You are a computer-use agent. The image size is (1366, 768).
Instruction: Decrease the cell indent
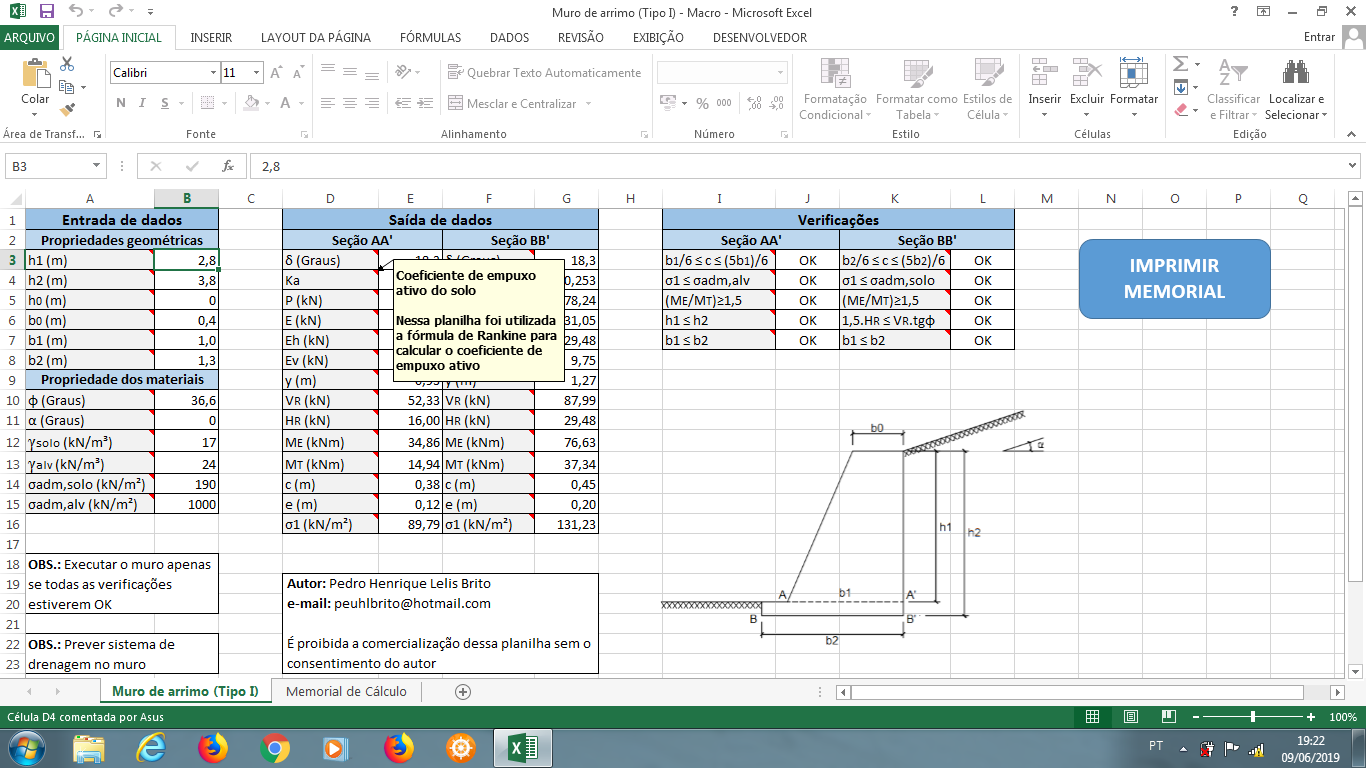402,103
